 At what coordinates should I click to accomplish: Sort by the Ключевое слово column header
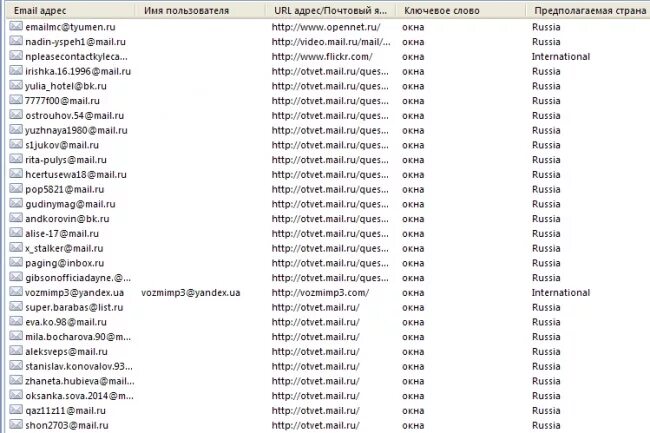click(461, 10)
